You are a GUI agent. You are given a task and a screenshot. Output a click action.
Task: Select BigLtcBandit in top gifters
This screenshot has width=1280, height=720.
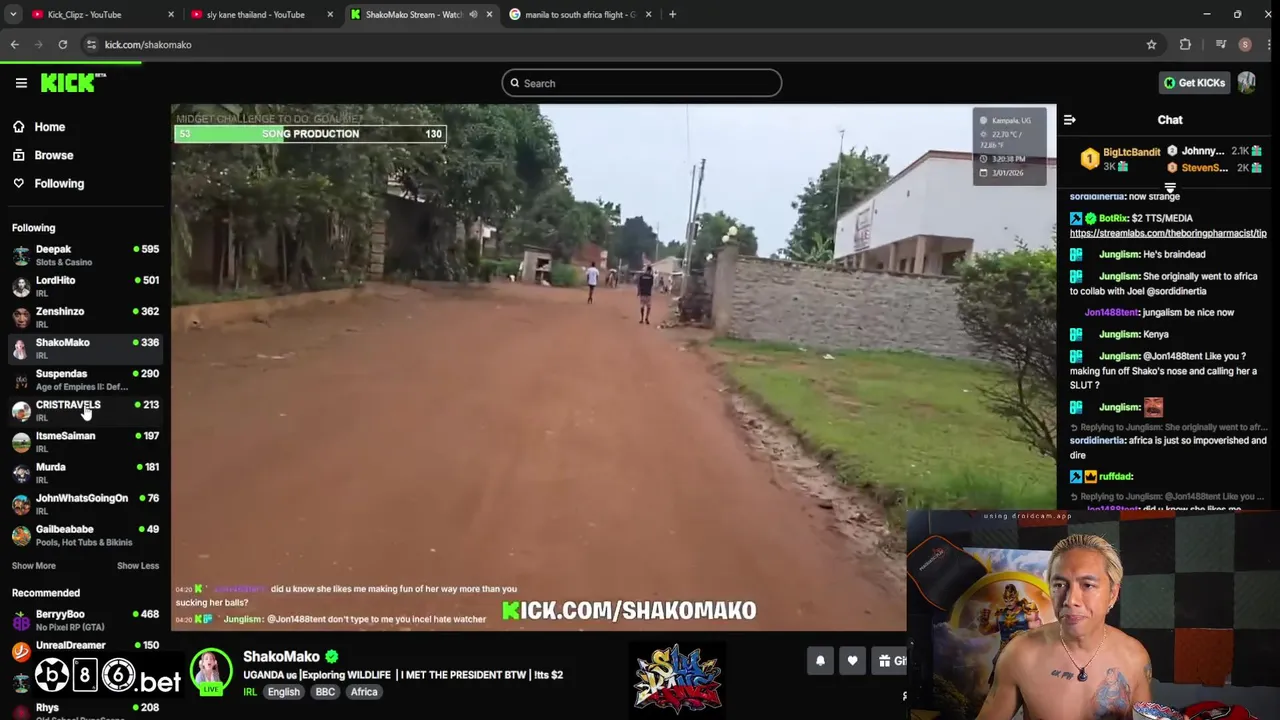coord(1131,152)
